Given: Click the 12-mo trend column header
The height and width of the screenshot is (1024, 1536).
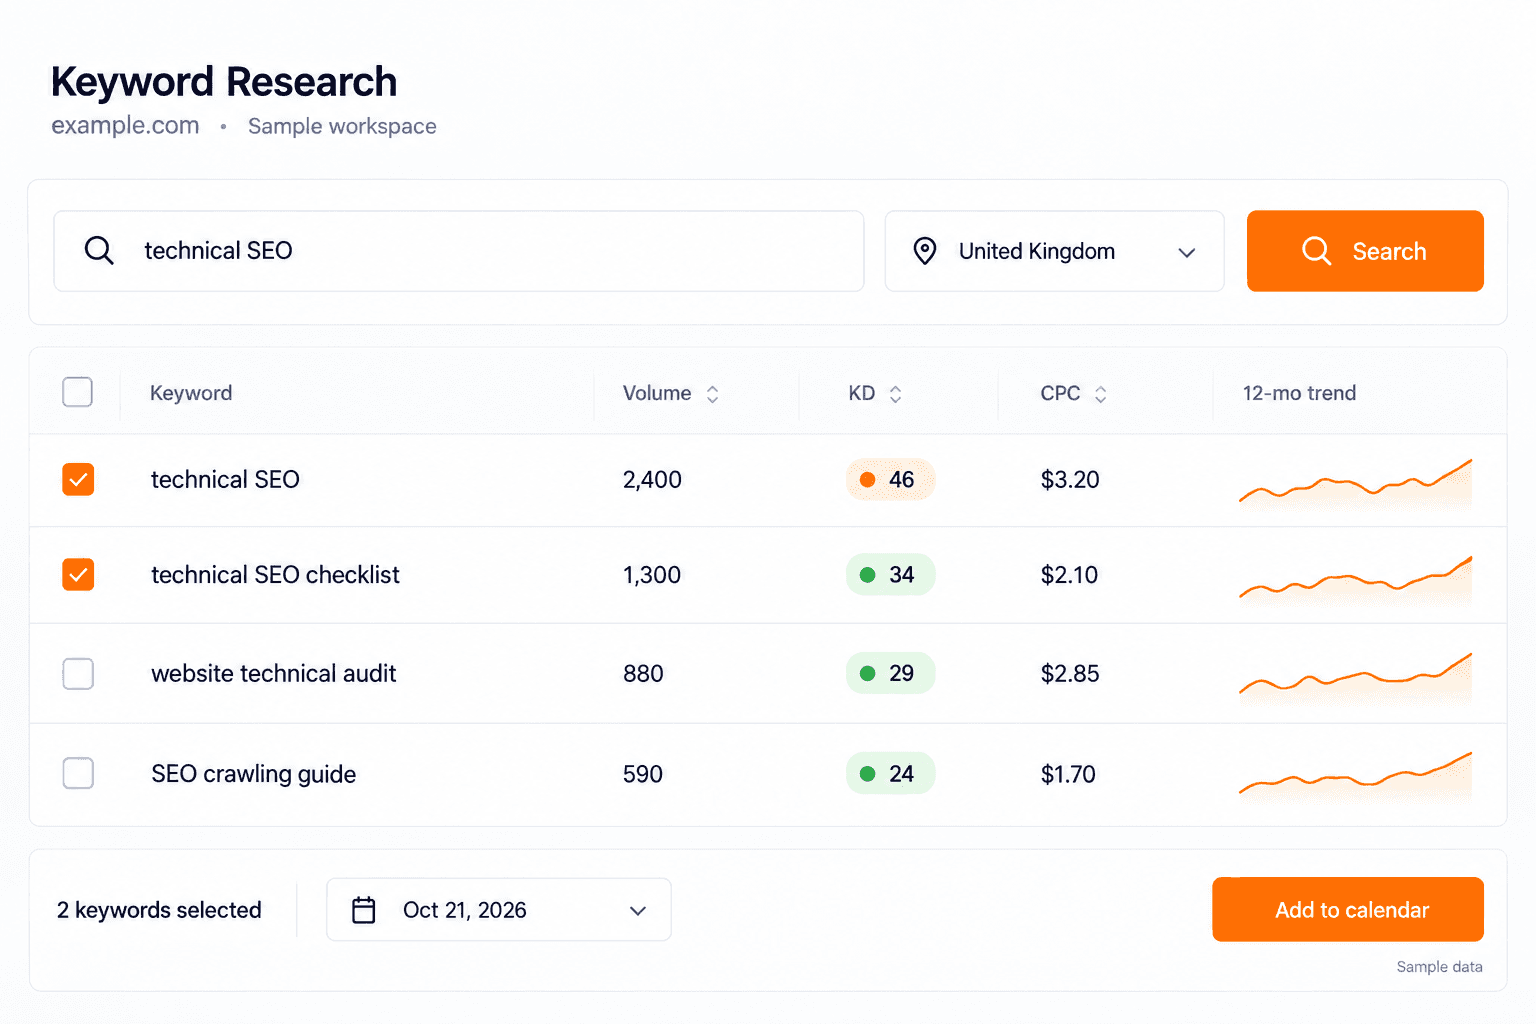Looking at the screenshot, I should point(1299,393).
